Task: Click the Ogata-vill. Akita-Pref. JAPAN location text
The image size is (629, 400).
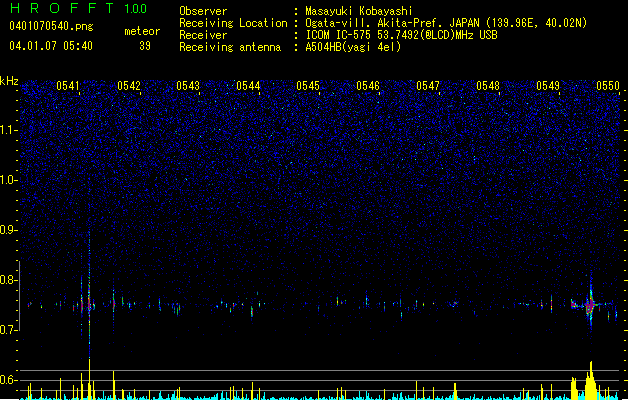Action: (446, 23)
